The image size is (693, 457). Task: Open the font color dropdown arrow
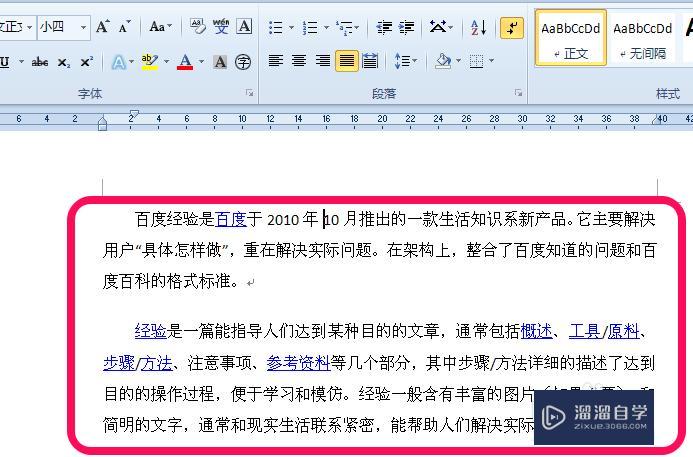(x=201, y=62)
